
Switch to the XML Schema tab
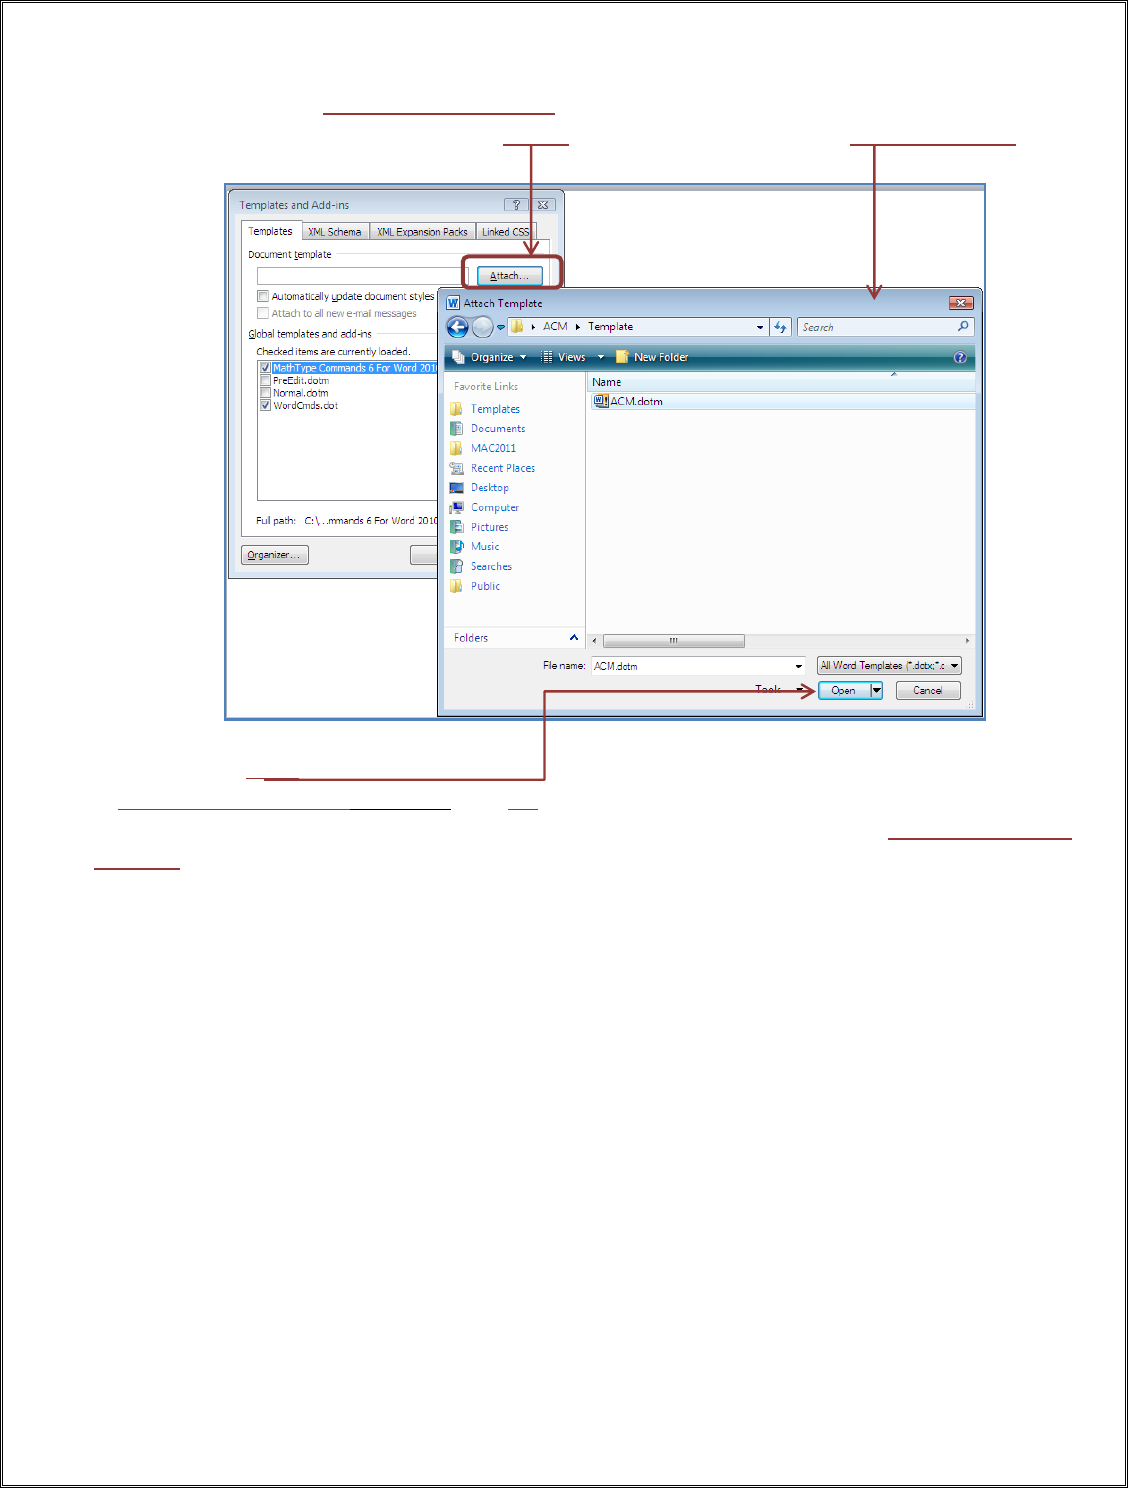click(x=335, y=232)
